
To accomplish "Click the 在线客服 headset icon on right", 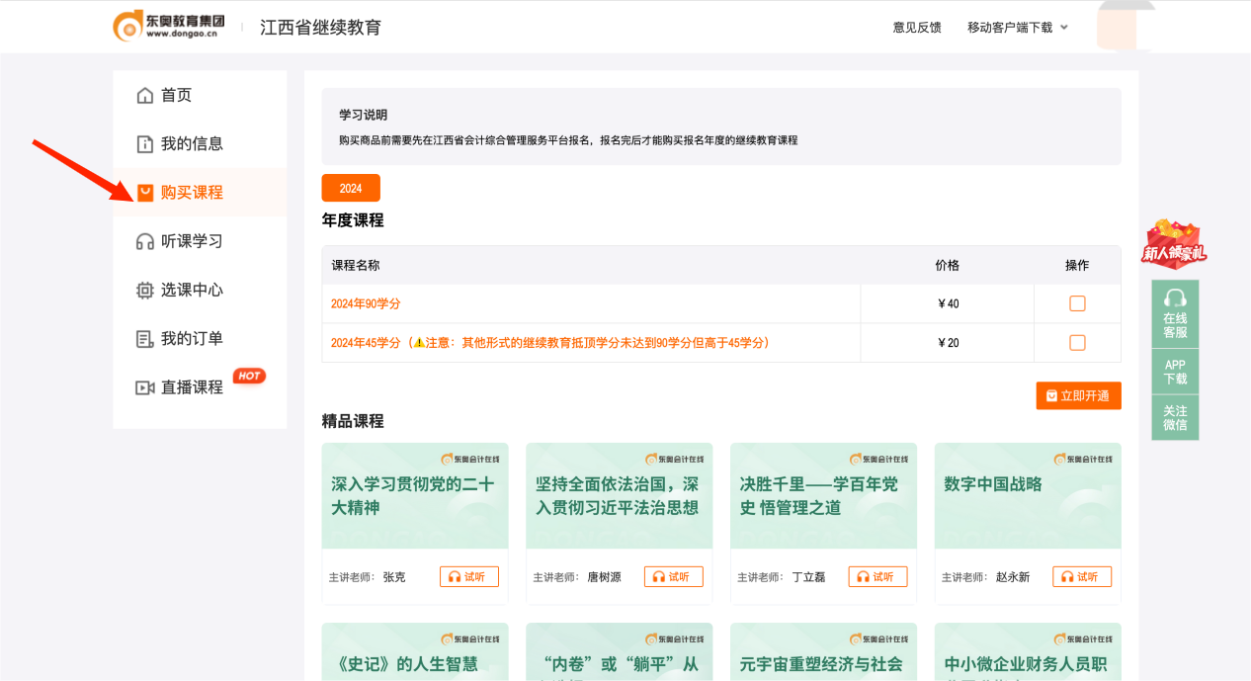I will coord(1175,300).
